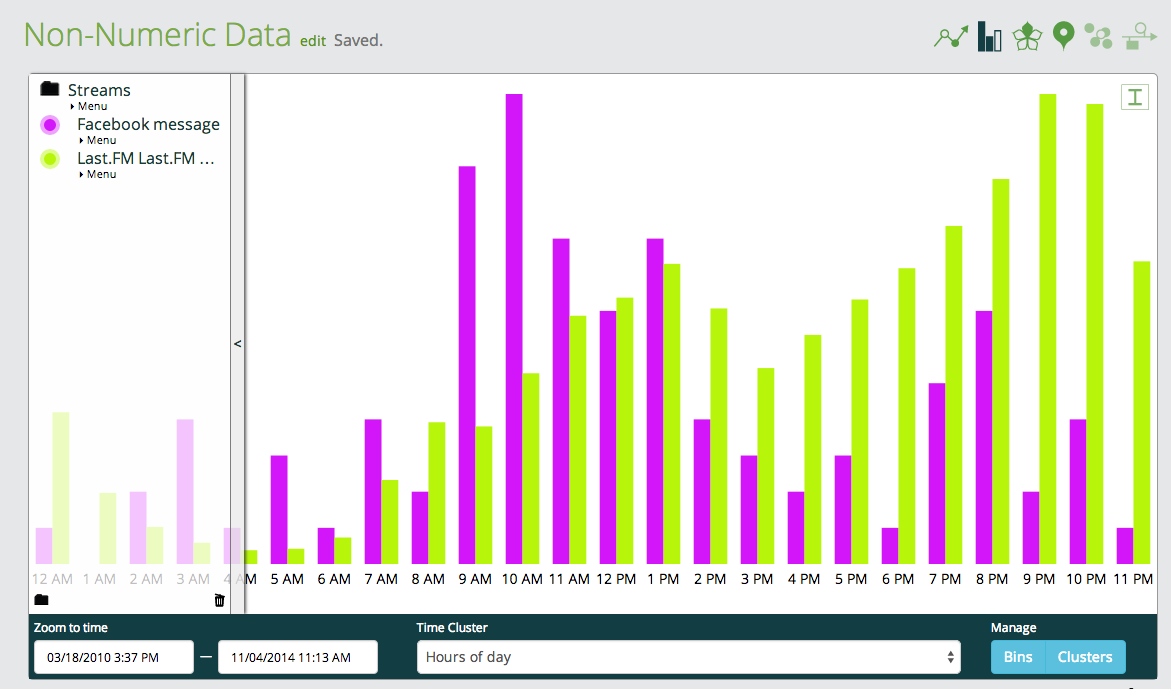Screen dimensions: 1171x689
Task: Click the edit link beside title
Action: (x=313, y=41)
